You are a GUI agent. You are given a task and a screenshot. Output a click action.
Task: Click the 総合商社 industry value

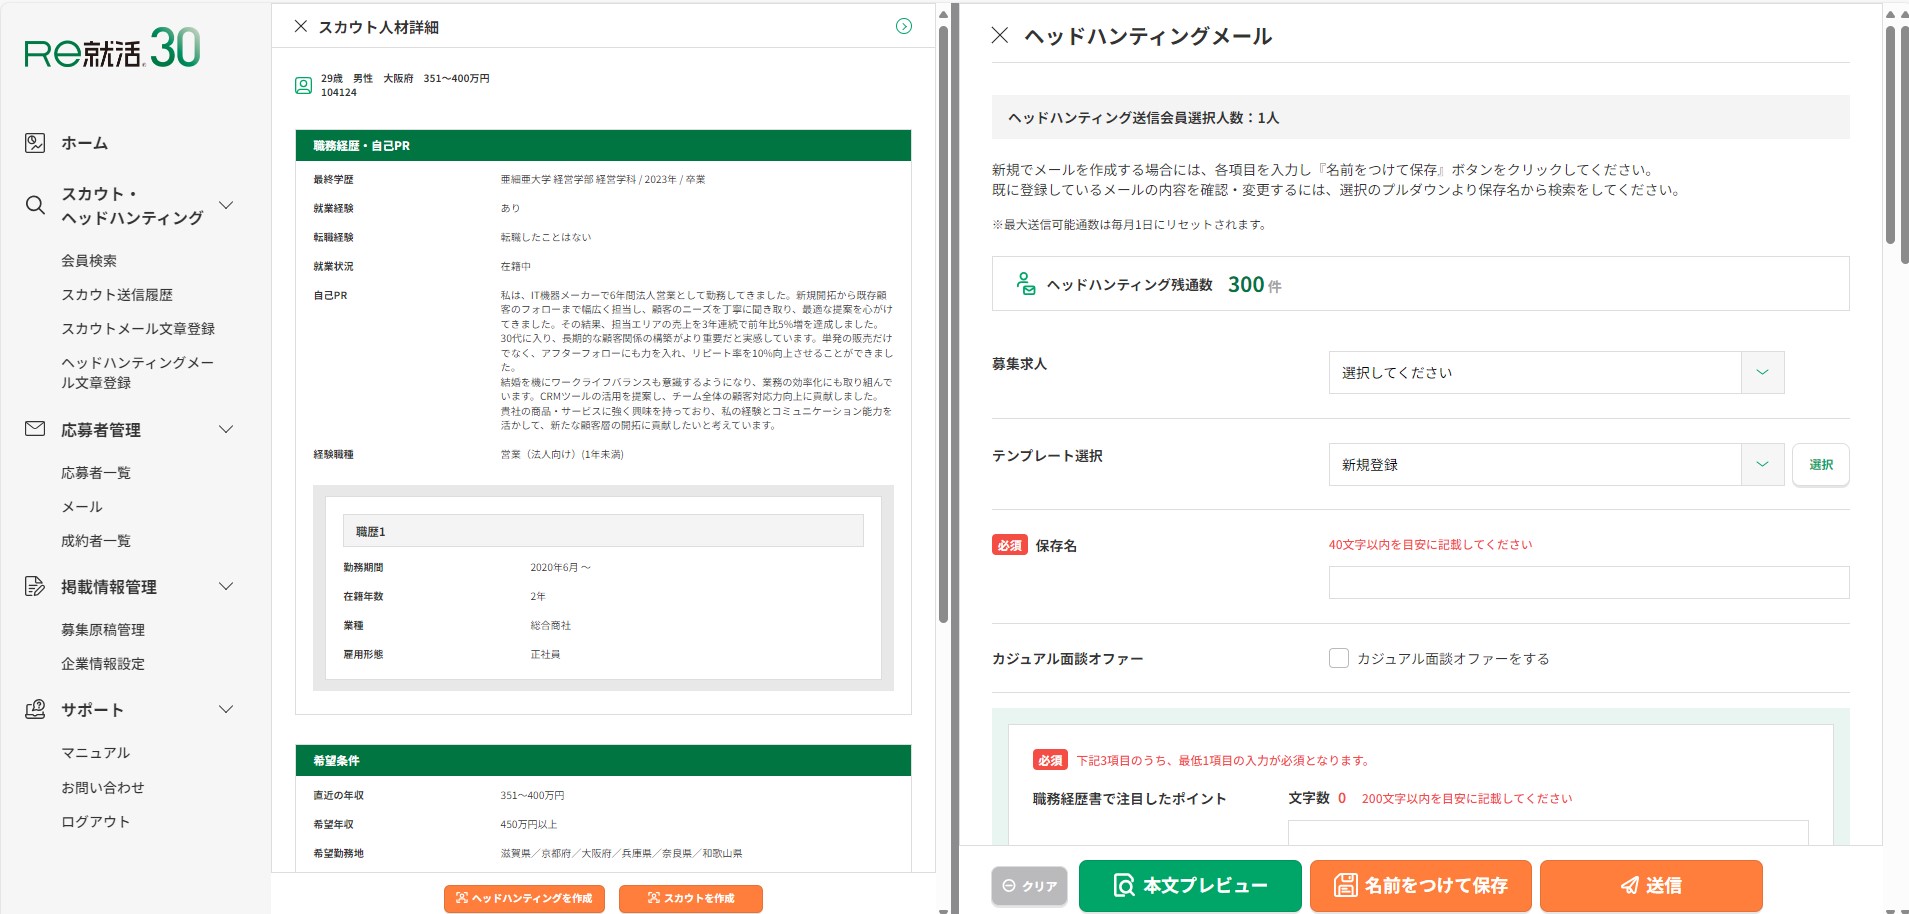click(x=550, y=625)
